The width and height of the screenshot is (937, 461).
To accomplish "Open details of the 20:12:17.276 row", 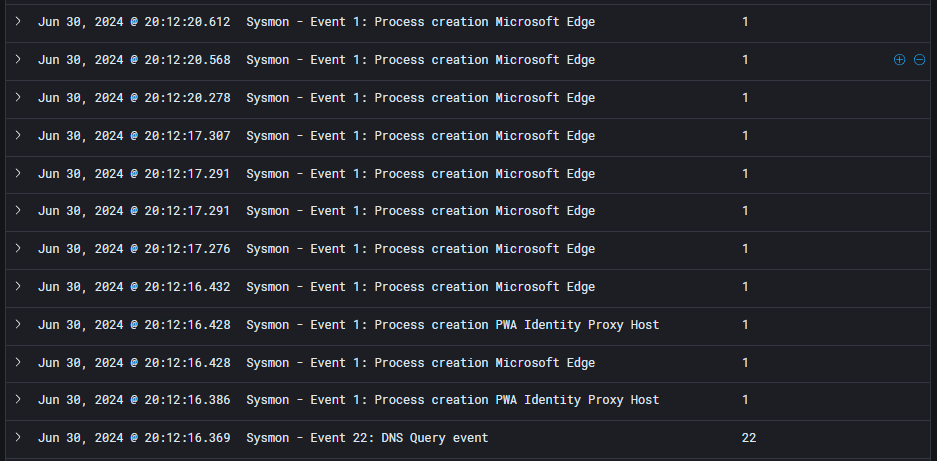I will click(18, 249).
